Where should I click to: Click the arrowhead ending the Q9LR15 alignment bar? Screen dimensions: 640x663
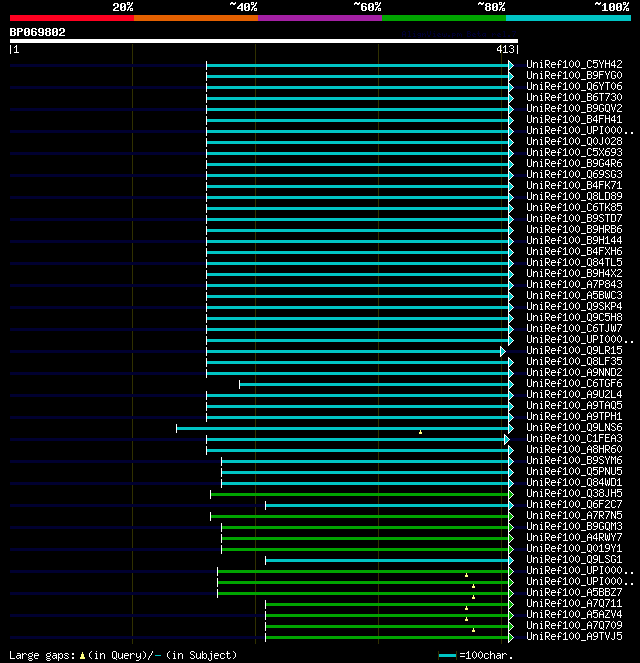click(503, 351)
